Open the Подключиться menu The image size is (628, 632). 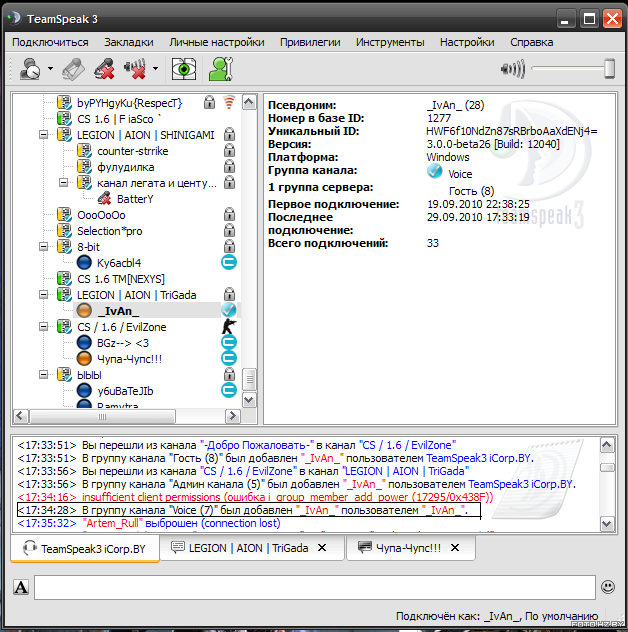click(50, 42)
